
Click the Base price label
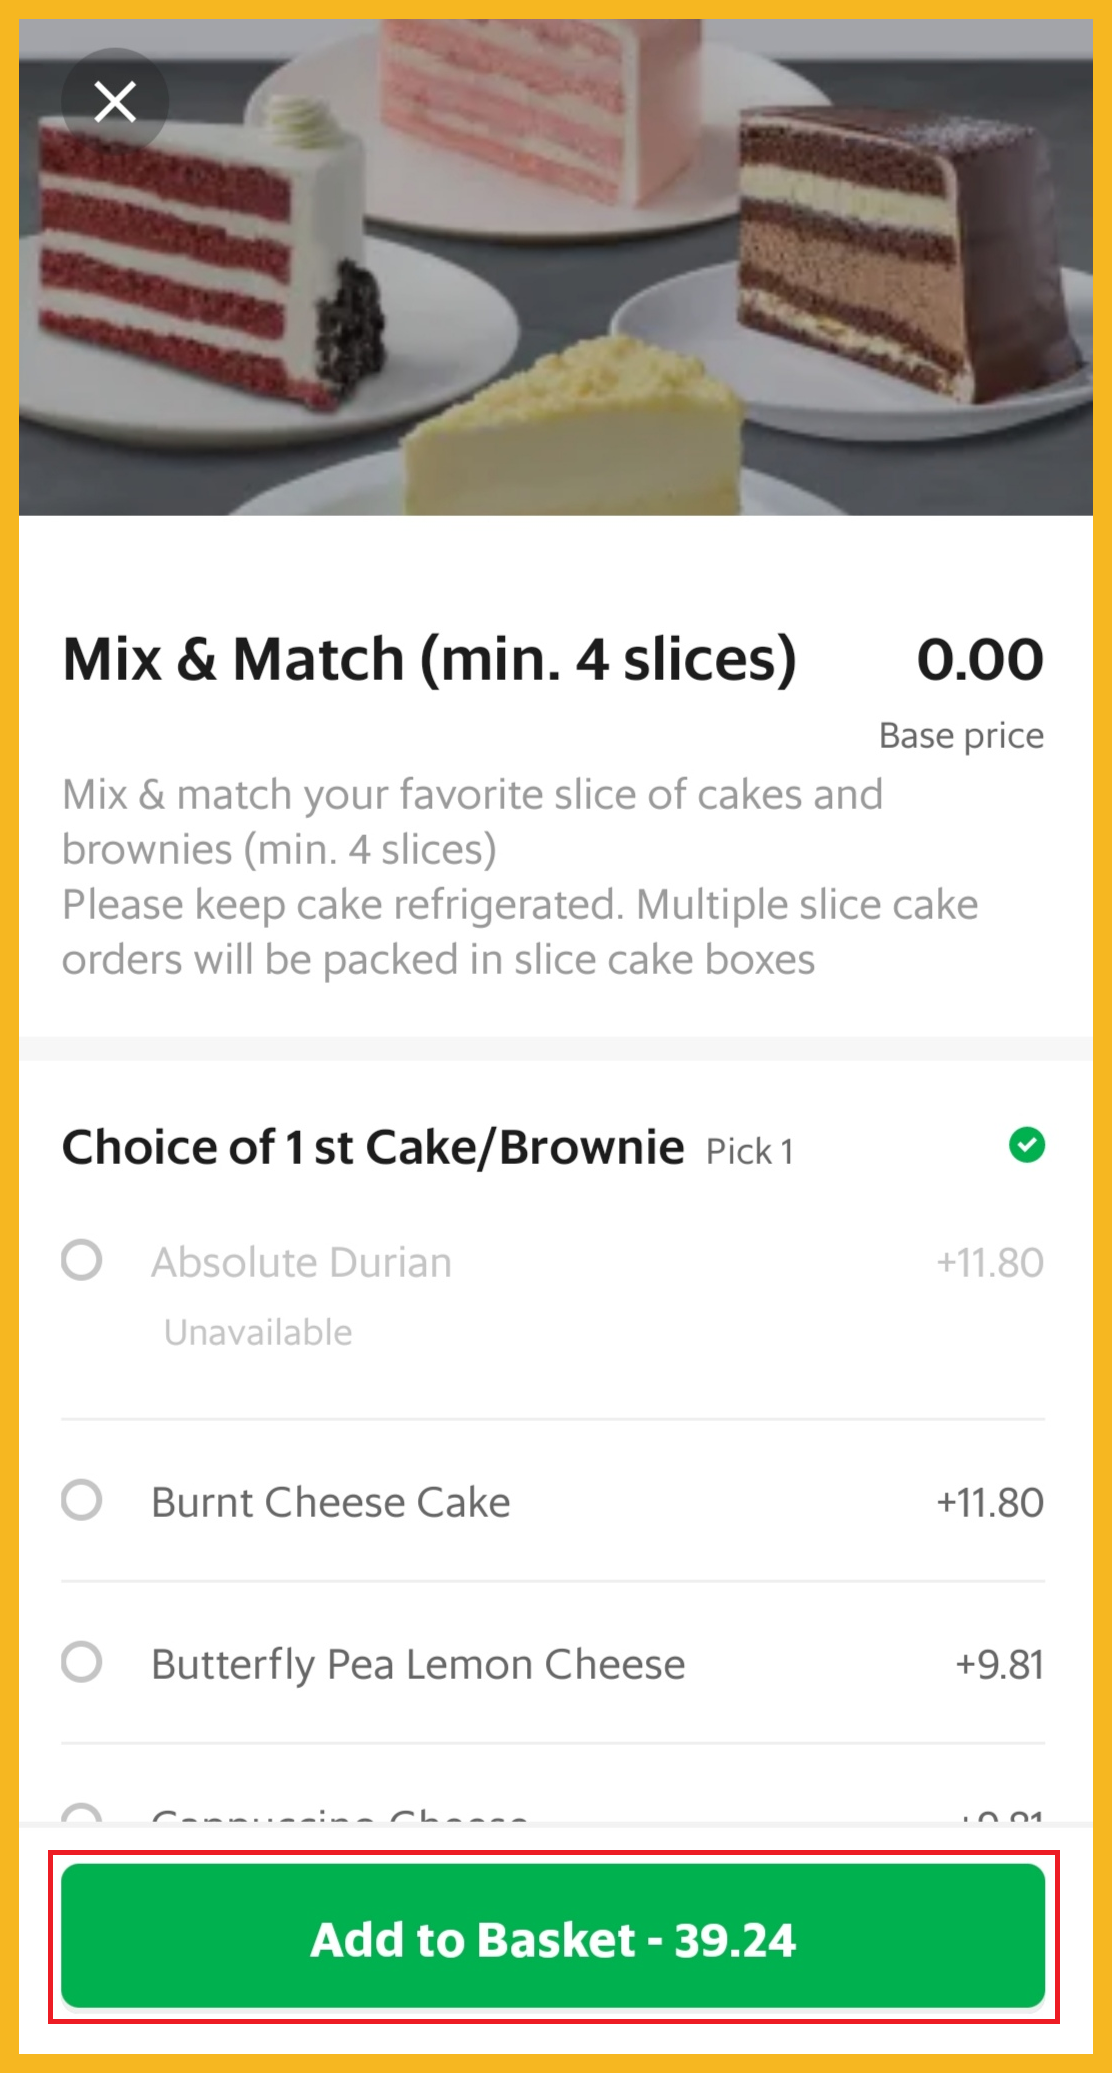pos(961,735)
